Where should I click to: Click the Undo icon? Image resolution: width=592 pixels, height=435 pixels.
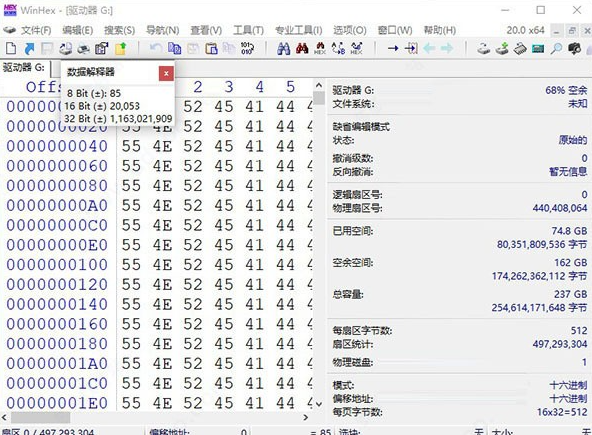156,48
